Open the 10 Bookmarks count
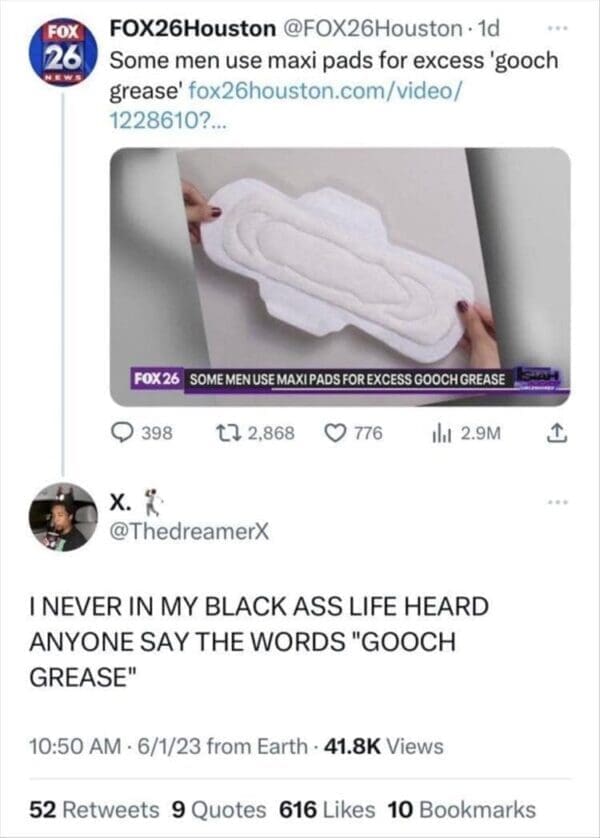 point(462,809)
